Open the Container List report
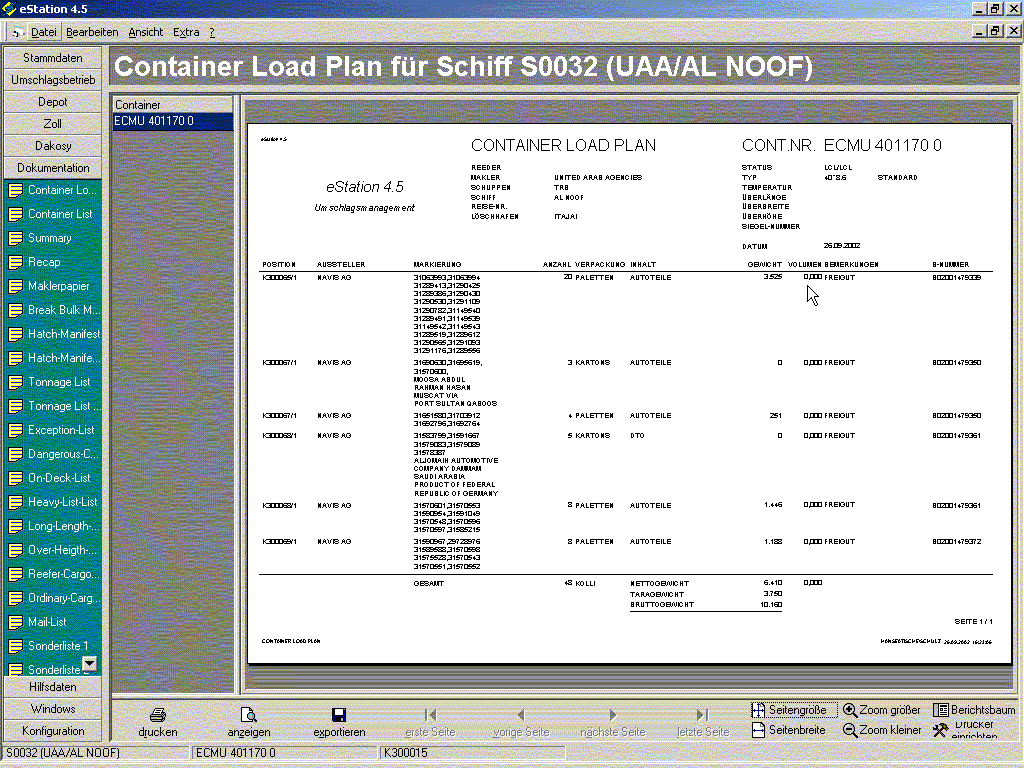 point(59,214)
